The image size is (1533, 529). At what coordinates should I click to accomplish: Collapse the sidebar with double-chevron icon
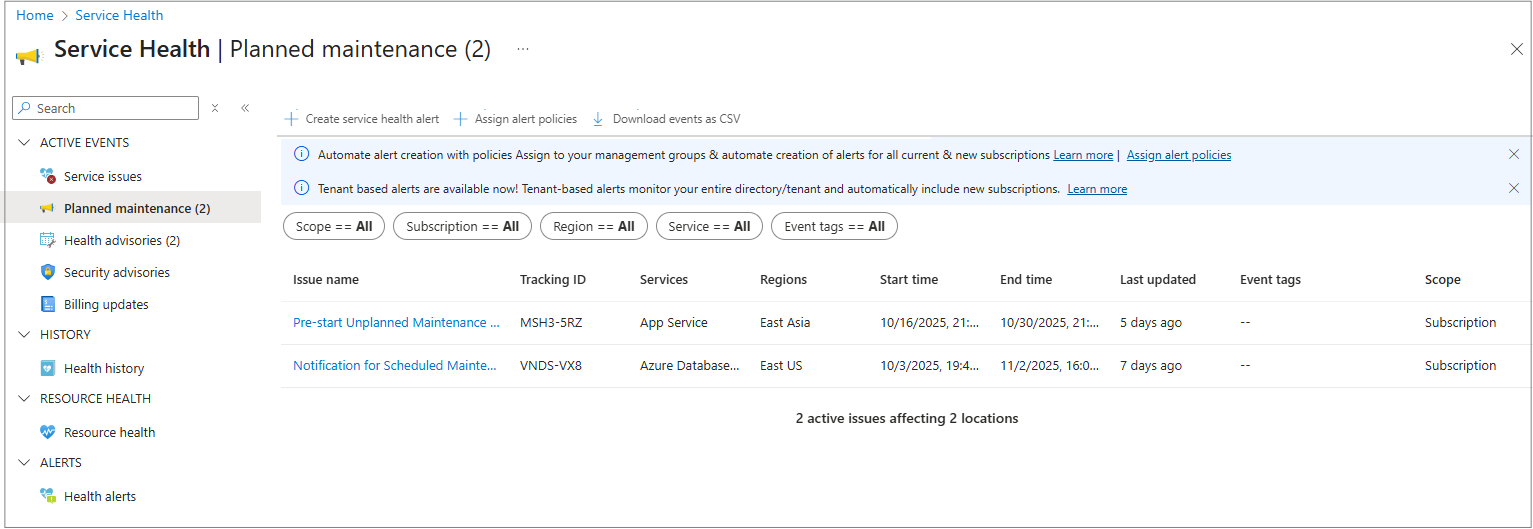pyautogui.click(x=245, y=108)
